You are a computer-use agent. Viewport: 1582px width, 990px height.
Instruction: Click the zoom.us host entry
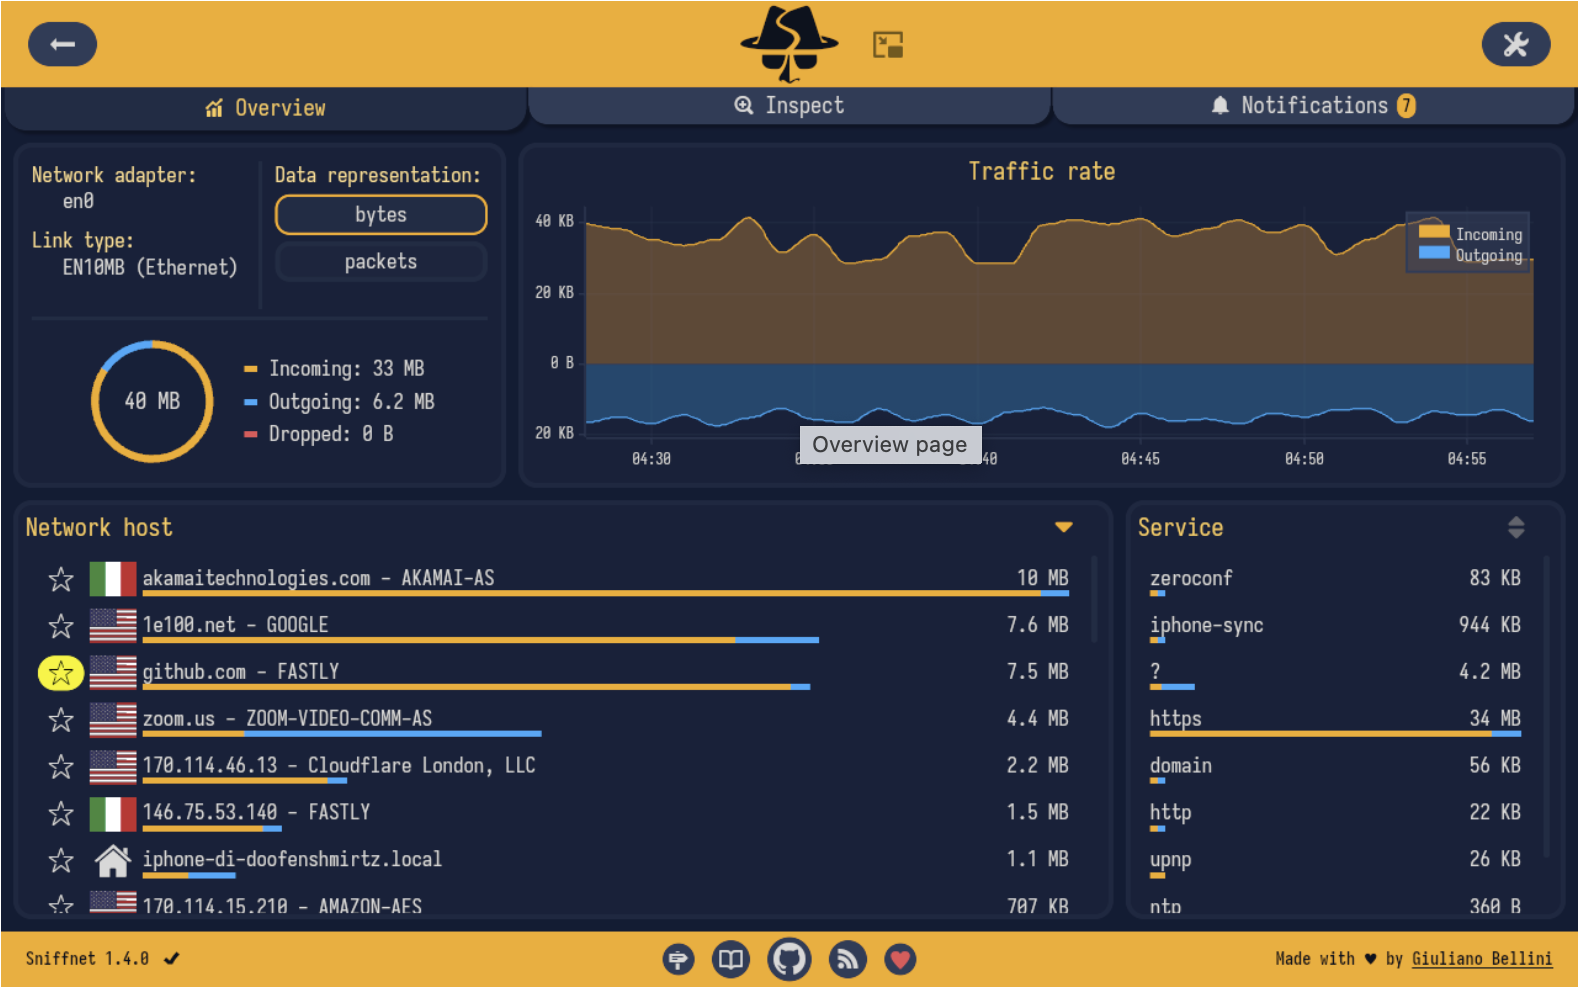[287, 719]
